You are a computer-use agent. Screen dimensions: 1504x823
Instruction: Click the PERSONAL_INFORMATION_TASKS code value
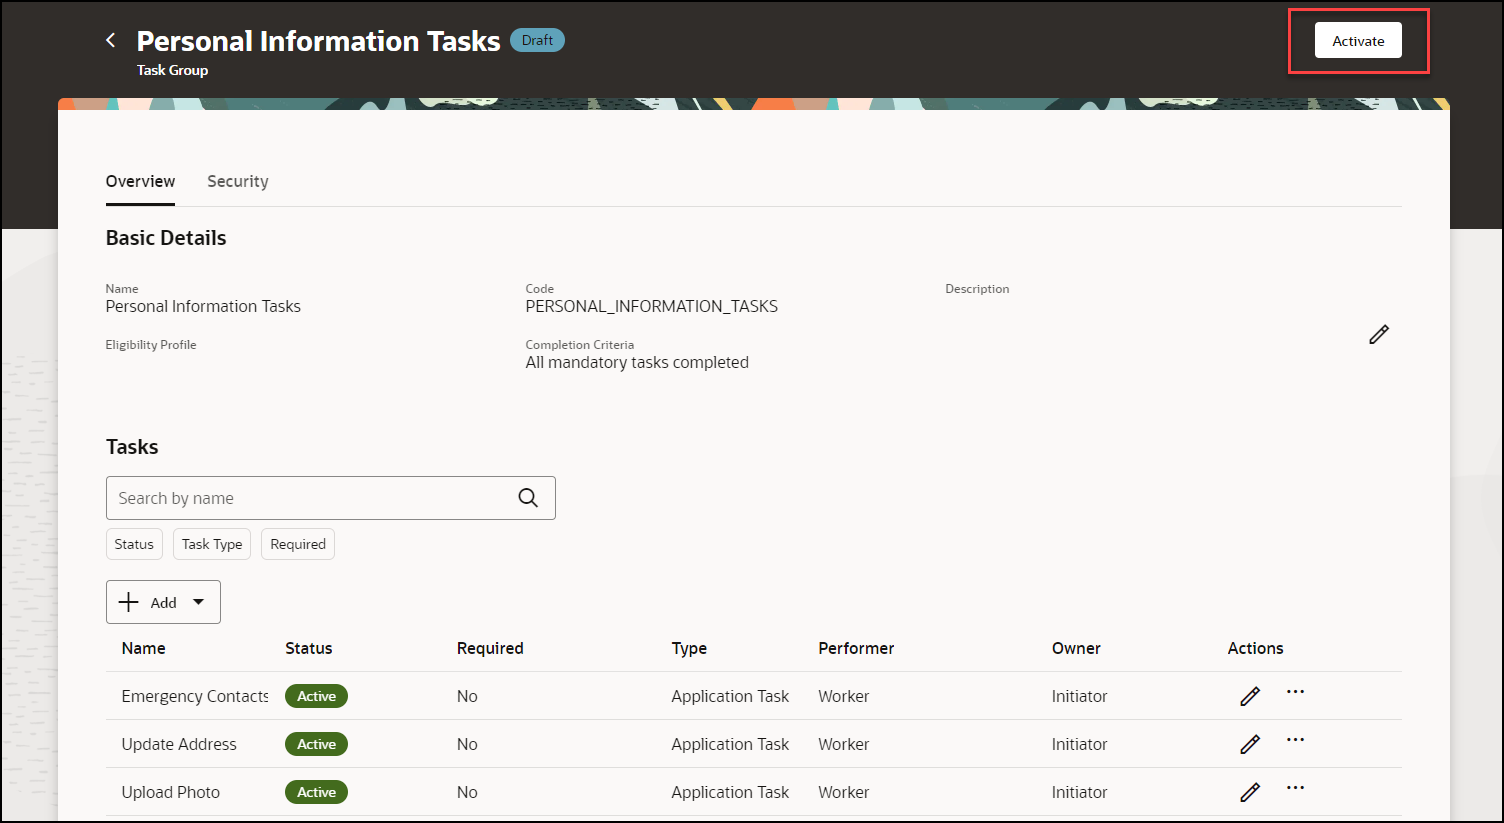pyautogui.click(x=652, y=306)
